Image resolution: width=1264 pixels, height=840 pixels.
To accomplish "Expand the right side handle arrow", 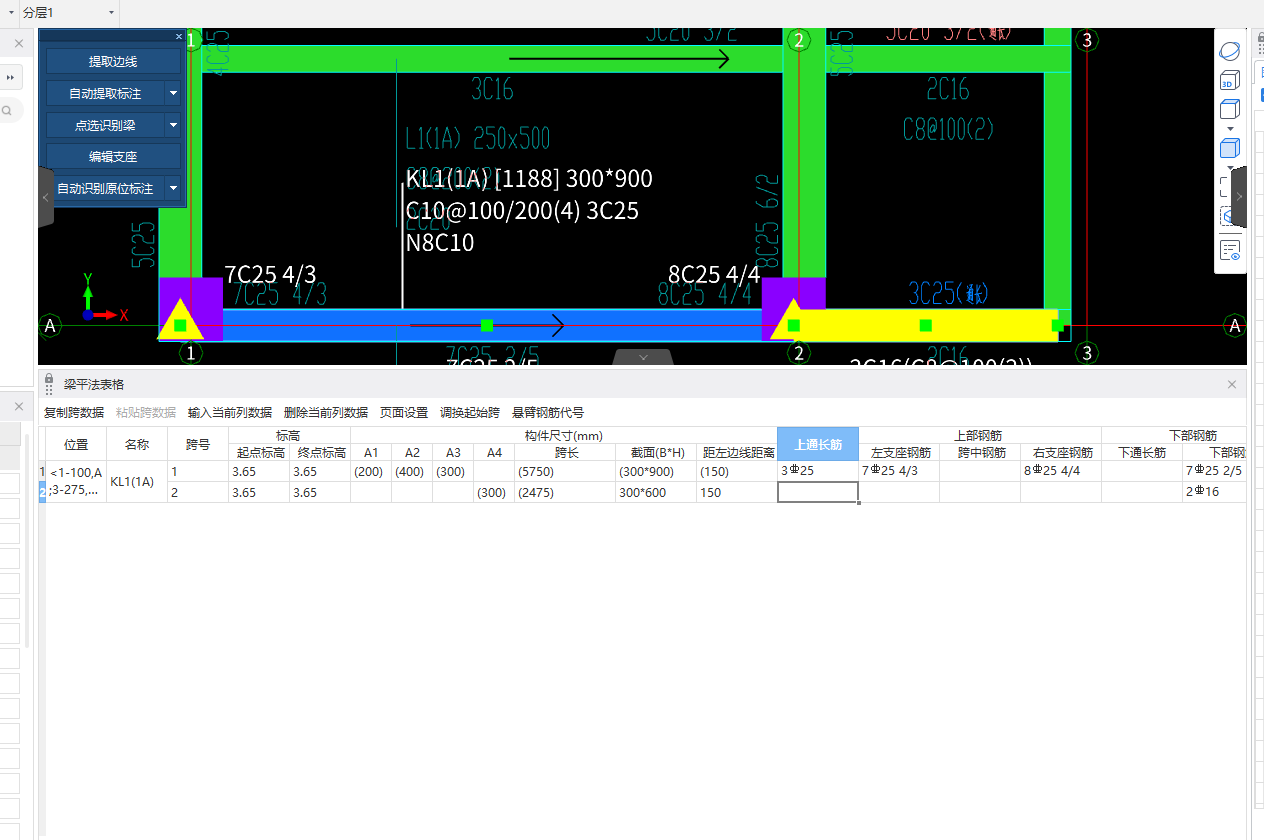I will tap(1240, 198).
